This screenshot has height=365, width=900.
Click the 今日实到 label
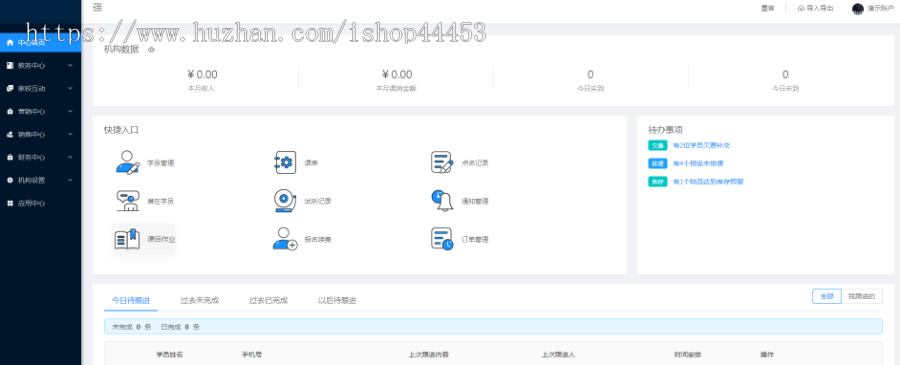click(590, 88)
